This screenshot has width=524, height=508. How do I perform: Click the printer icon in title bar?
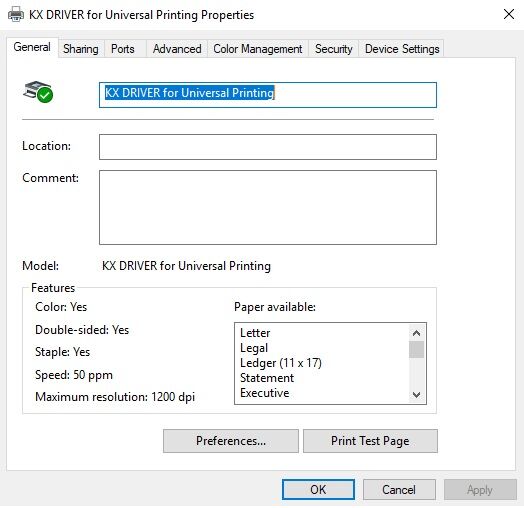pos(16,15)
